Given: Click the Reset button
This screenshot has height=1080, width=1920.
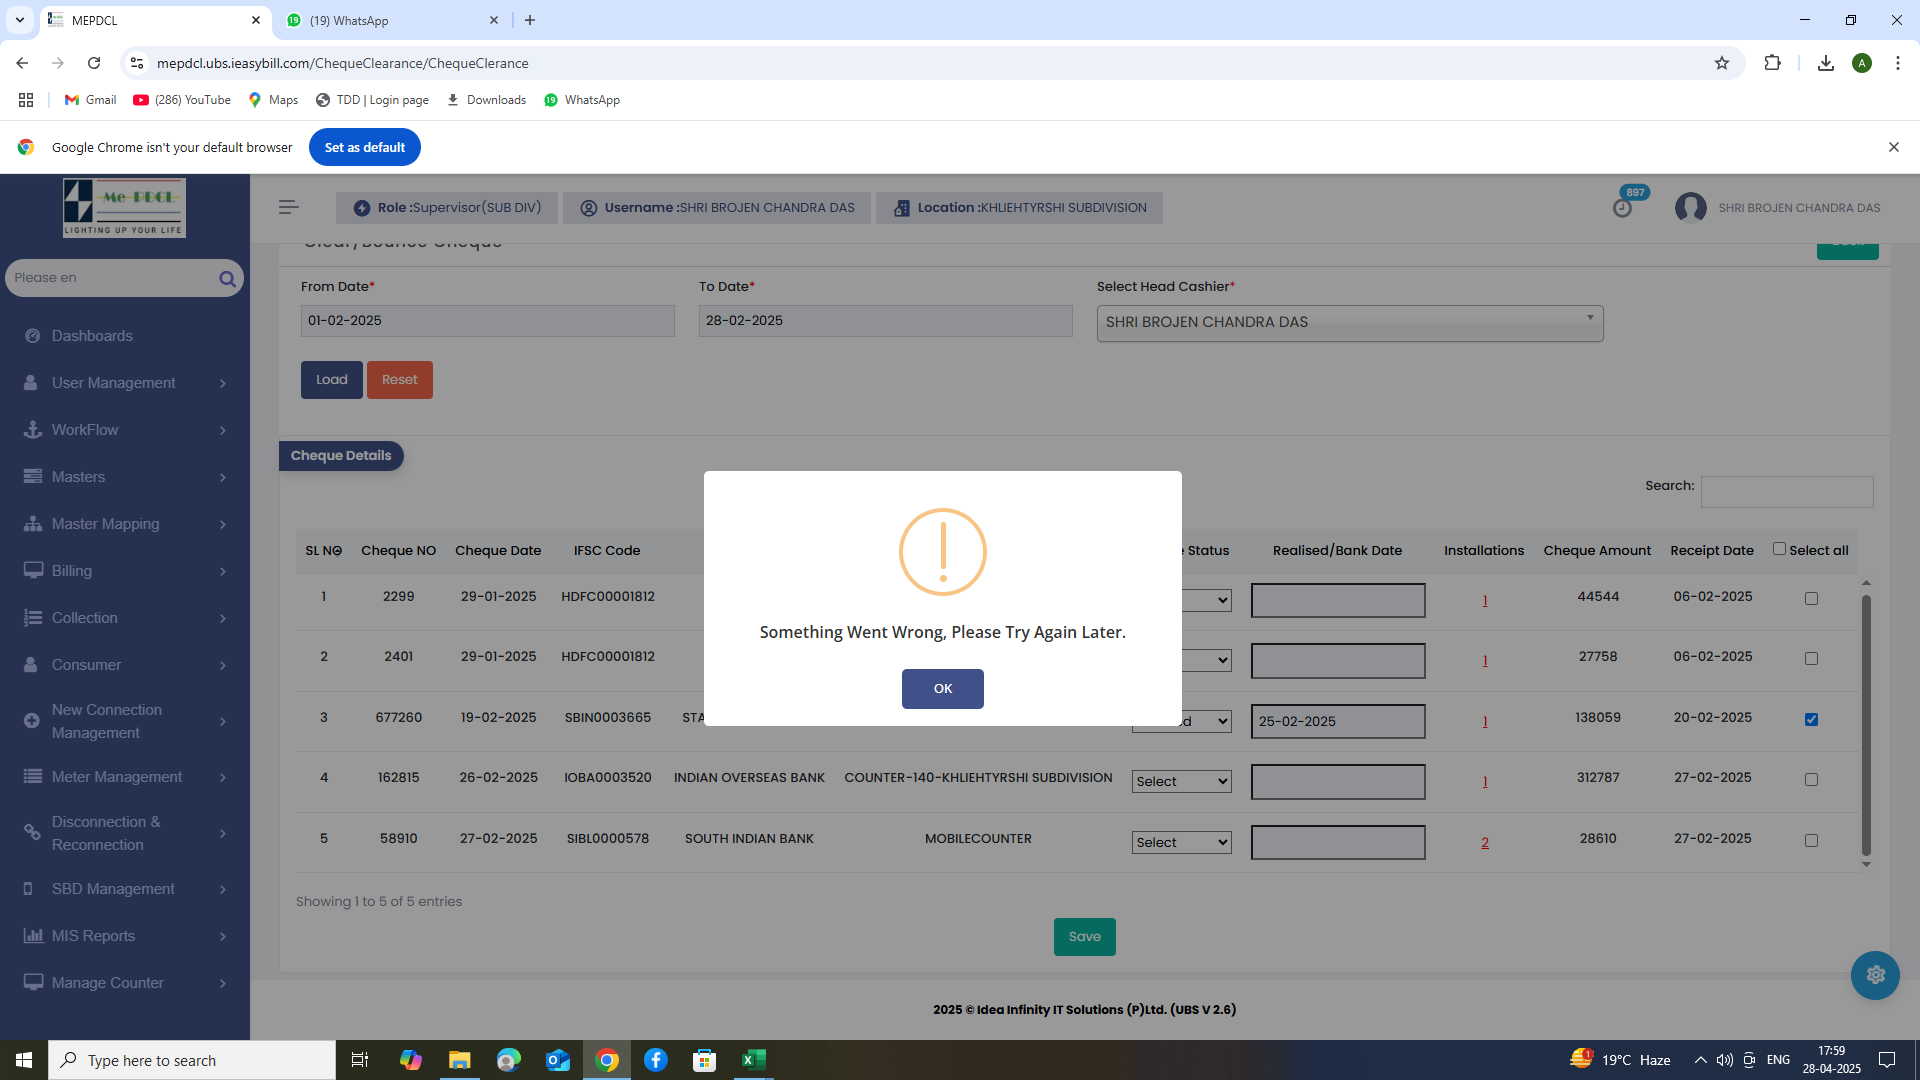Looking at the screenshot, I should [399, 380].
